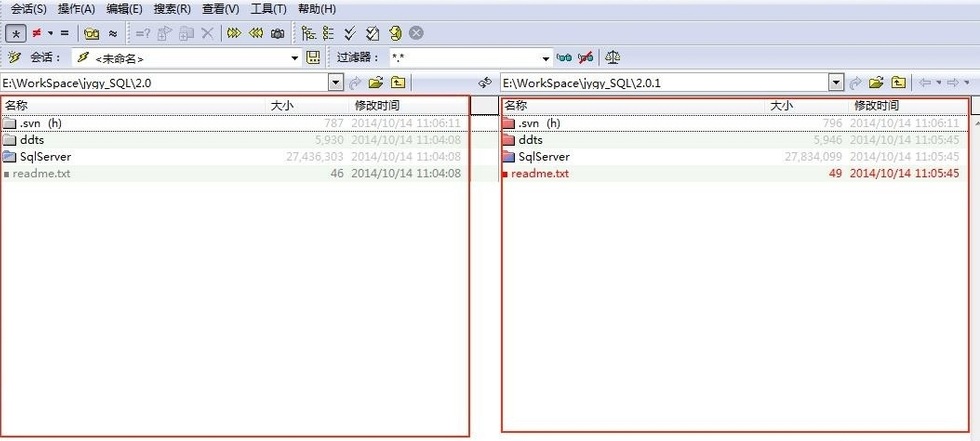This screenshot has height=441, width=980.
Task: Click the Copy to Left yellow arrows icon
Action: click(256, 33)
